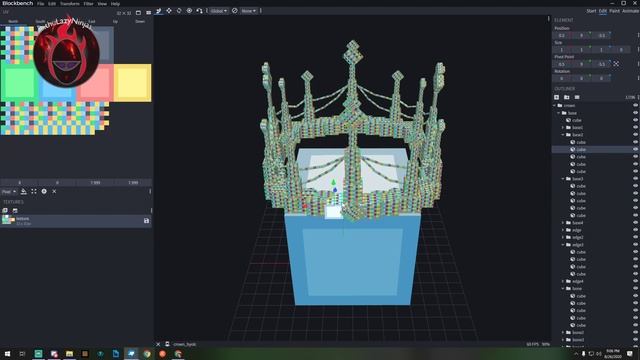The image size is (640, 360).
Task: Click the round auto UV icon
Action: [x=44, y=191]
